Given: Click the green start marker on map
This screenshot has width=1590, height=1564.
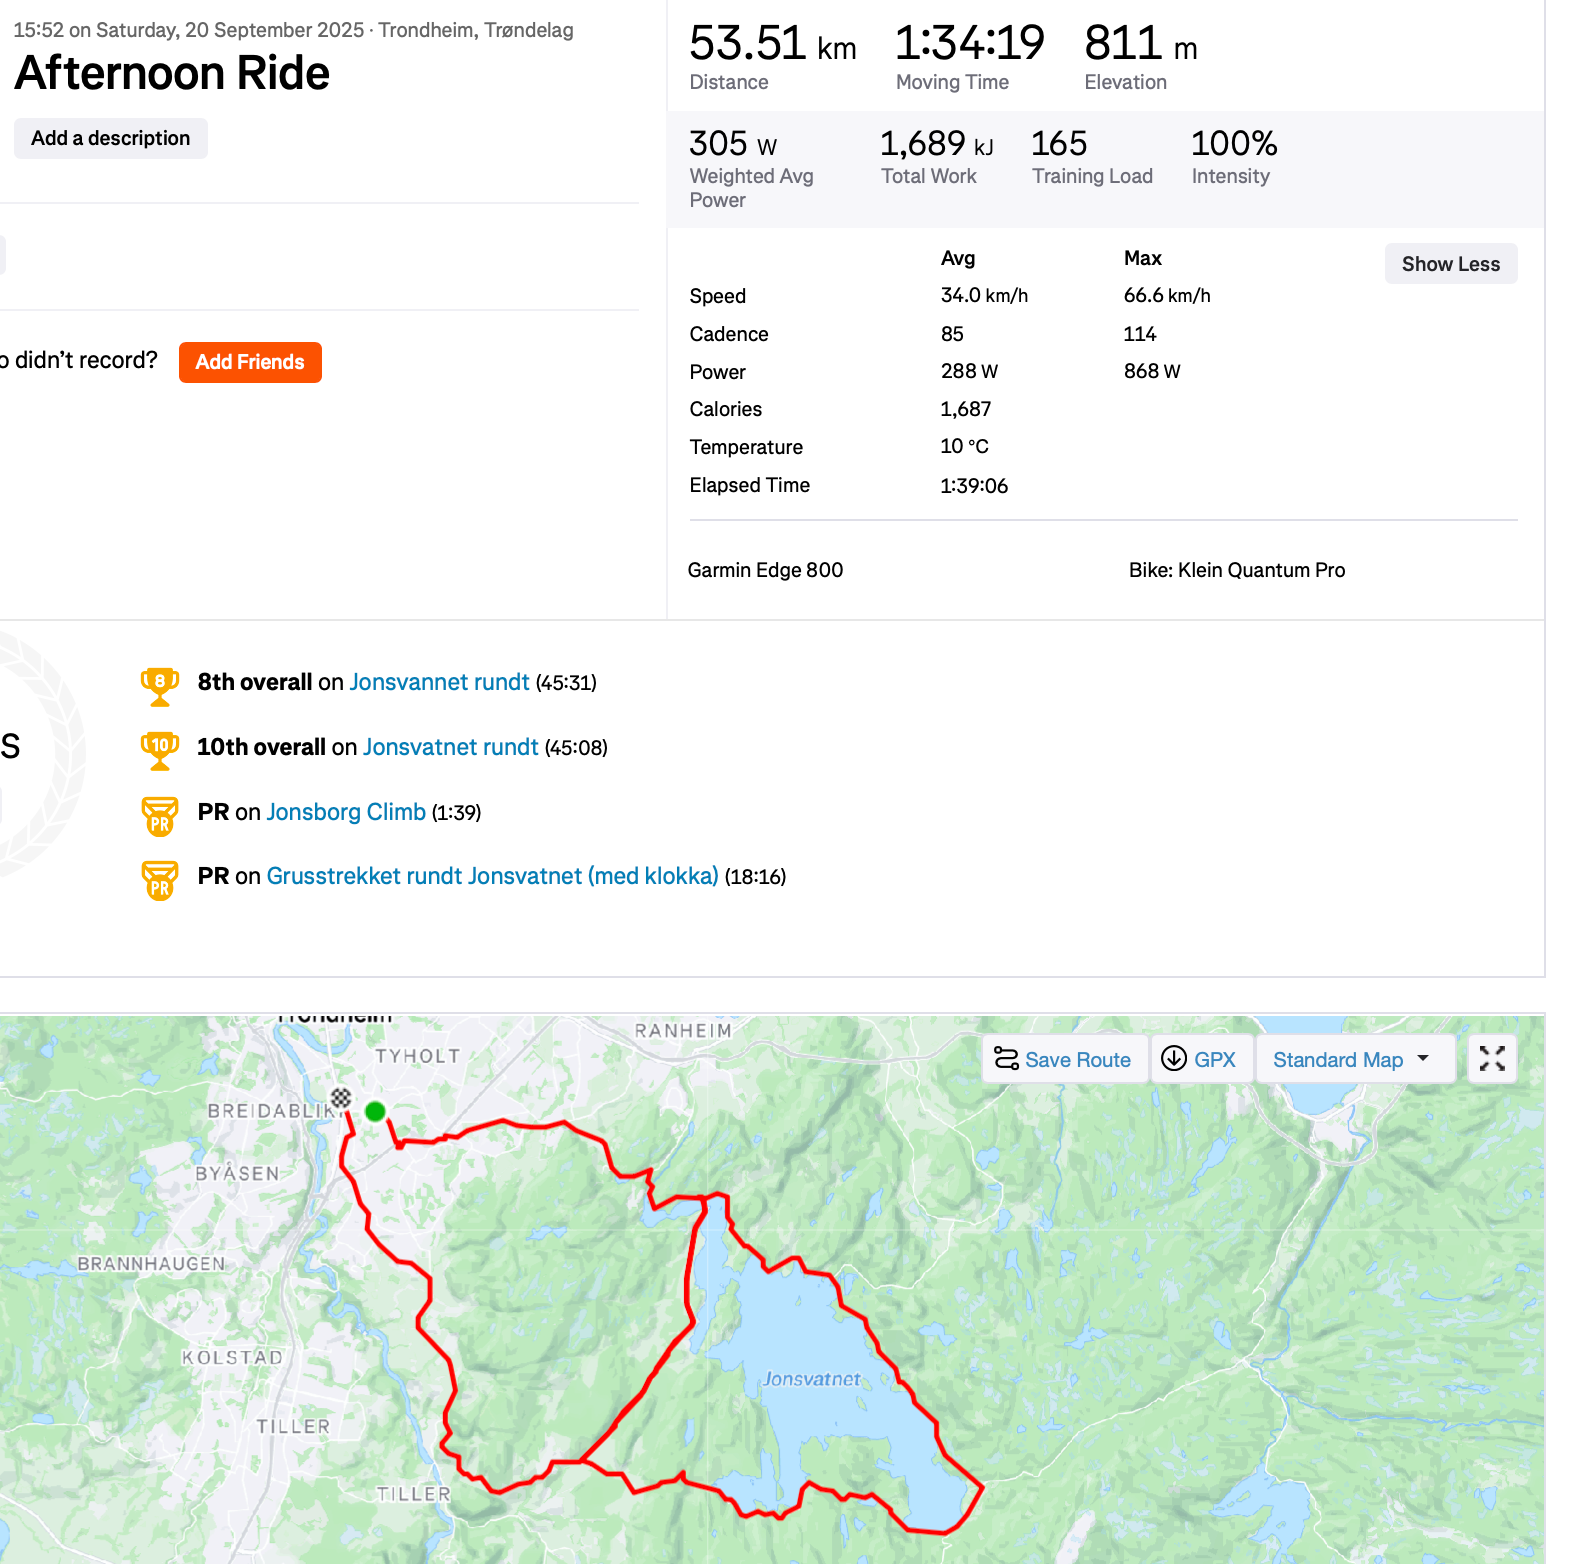Looking at the screenshot, I should point(376,1111).
